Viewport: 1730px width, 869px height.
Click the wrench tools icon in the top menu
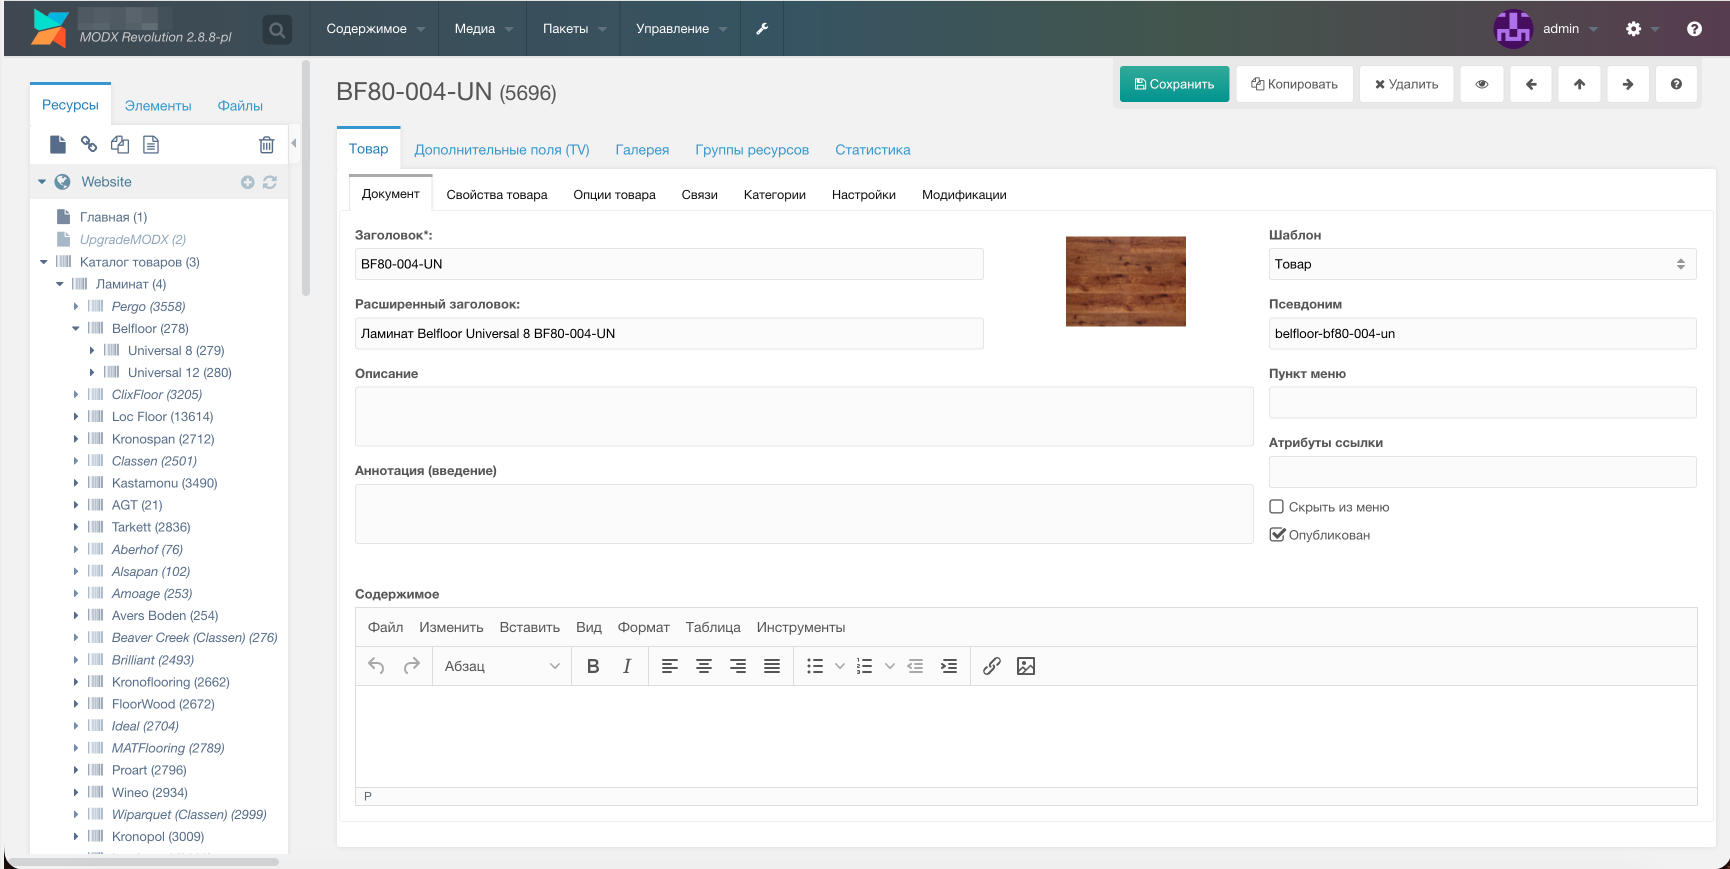[x=762, y=29]
